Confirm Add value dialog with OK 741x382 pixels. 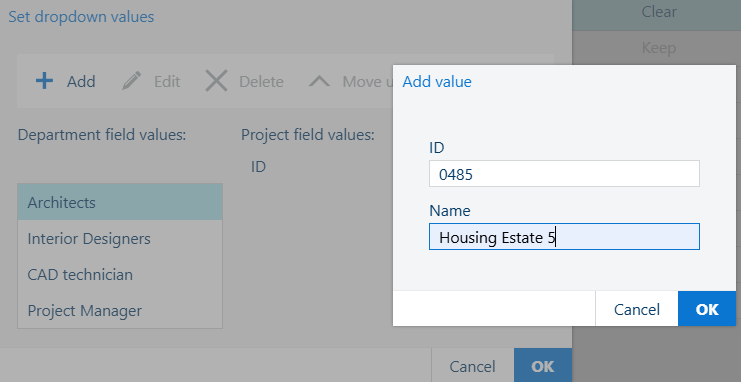(x=707, y=309)
